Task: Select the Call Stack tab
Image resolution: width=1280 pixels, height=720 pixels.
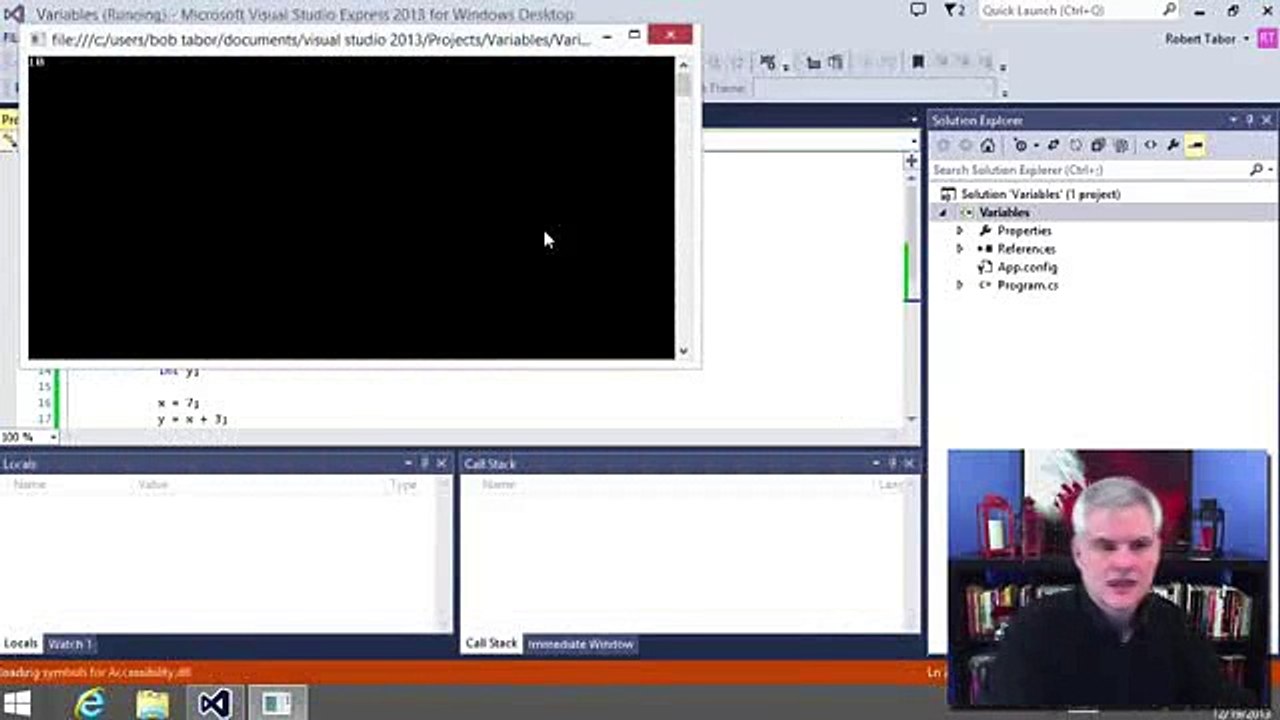Action: (491, 644)
